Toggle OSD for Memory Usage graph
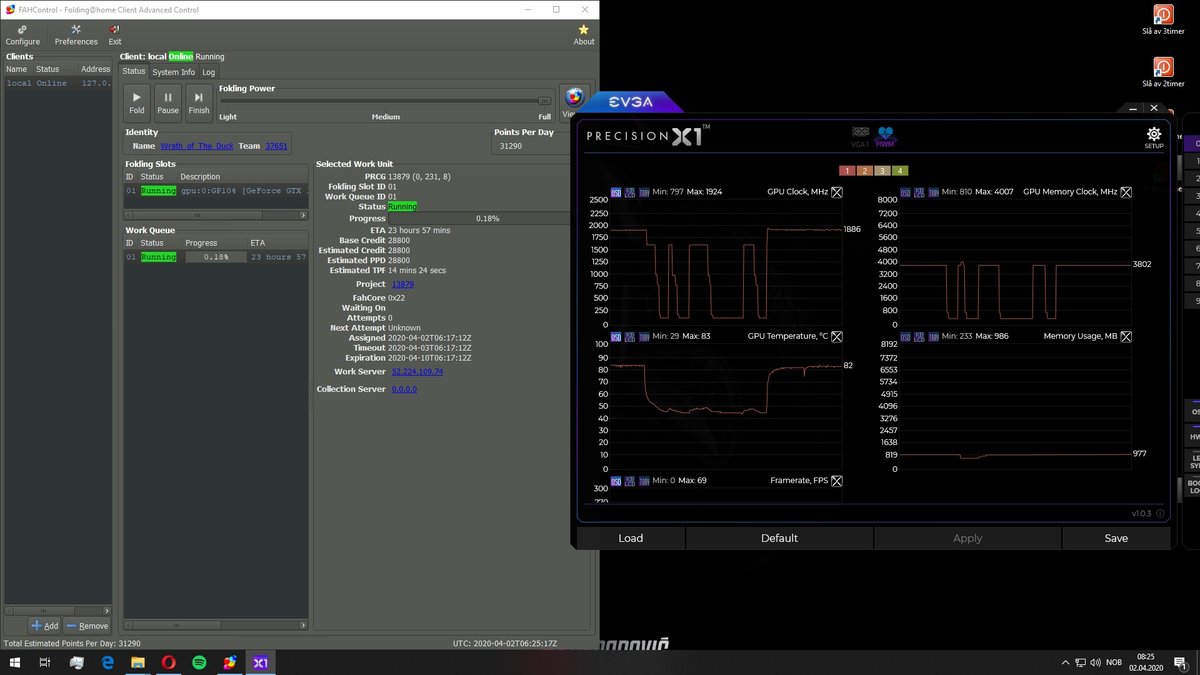The width and height of the screenshot is (1200, 675). 905,337
